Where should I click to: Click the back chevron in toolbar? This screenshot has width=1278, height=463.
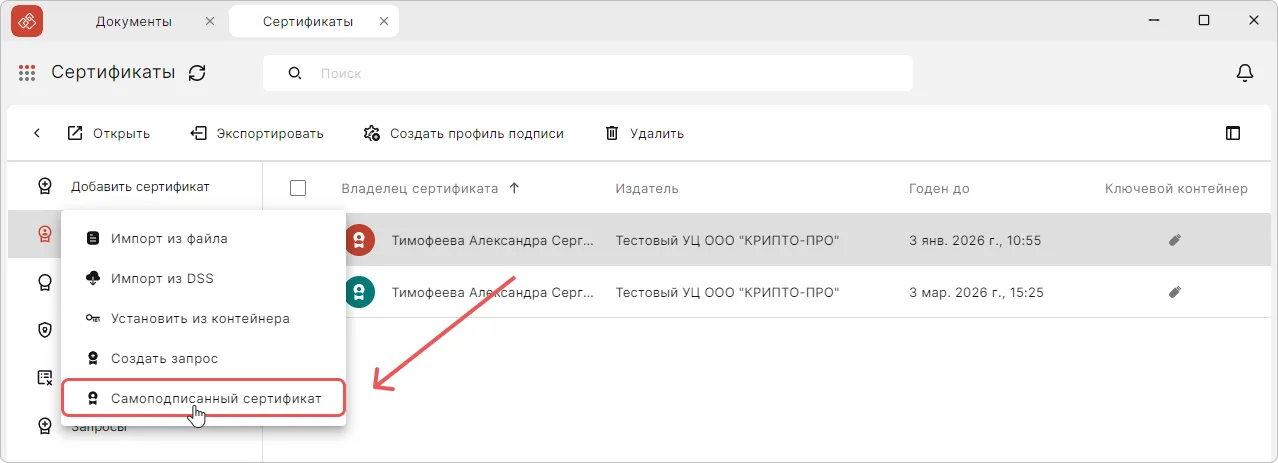pos(37,133)
